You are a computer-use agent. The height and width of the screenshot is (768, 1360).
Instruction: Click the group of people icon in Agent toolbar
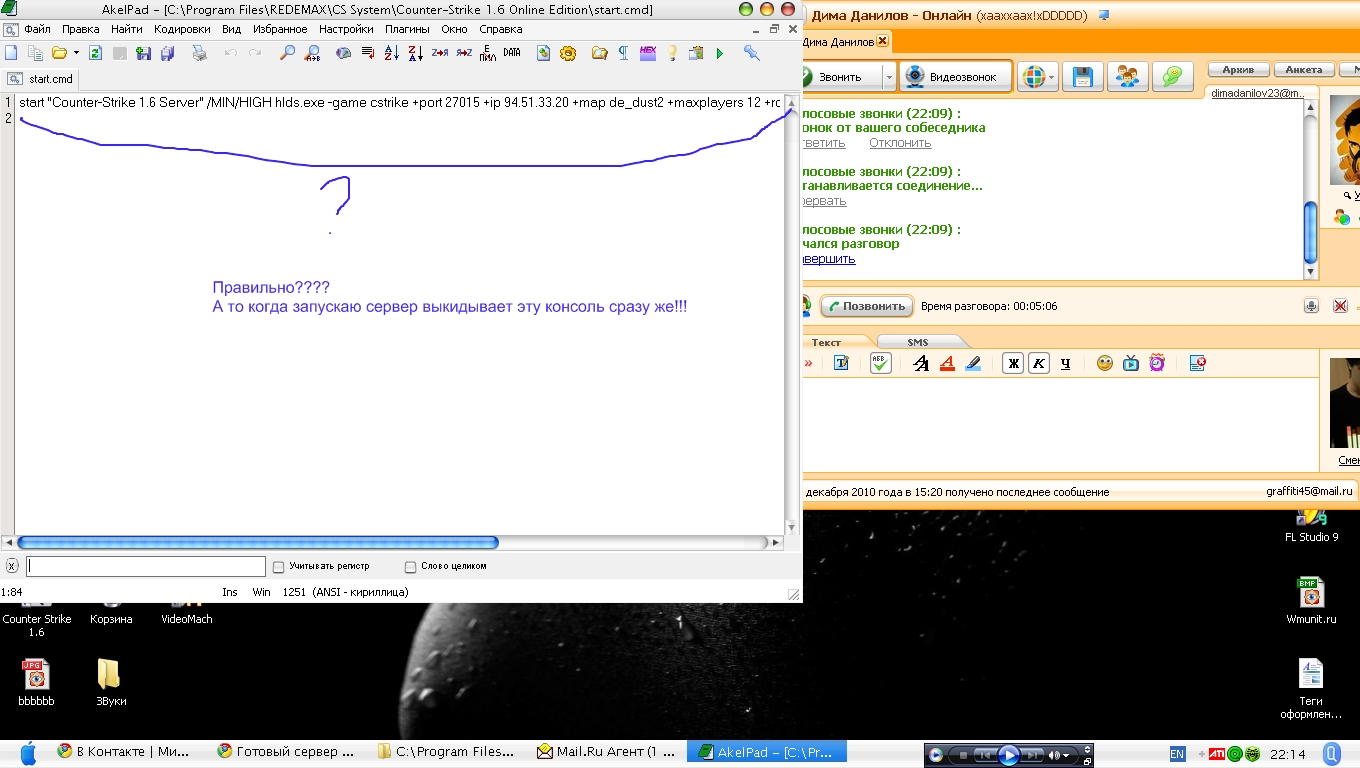[1127, 77]
